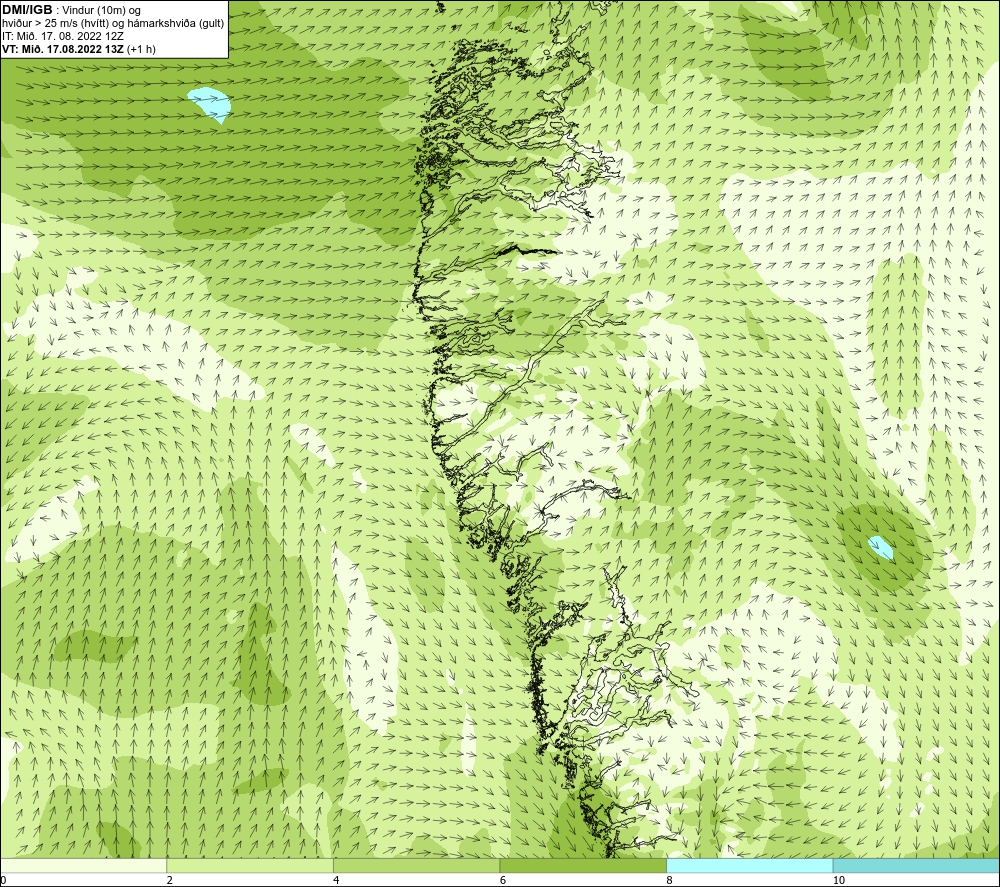Image resolution: width=1000 pixels, height=887 pixels.
Task: Click the 6–8 m/s dark green legend swatch
Action: pyautogui.click(x=583, y=865)
